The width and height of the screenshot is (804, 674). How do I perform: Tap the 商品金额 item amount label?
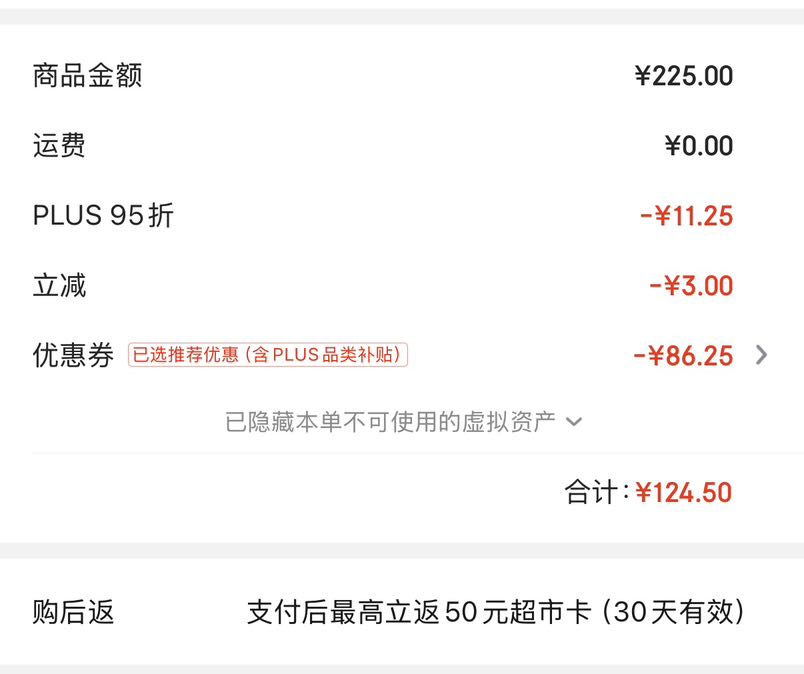[87, 75]
